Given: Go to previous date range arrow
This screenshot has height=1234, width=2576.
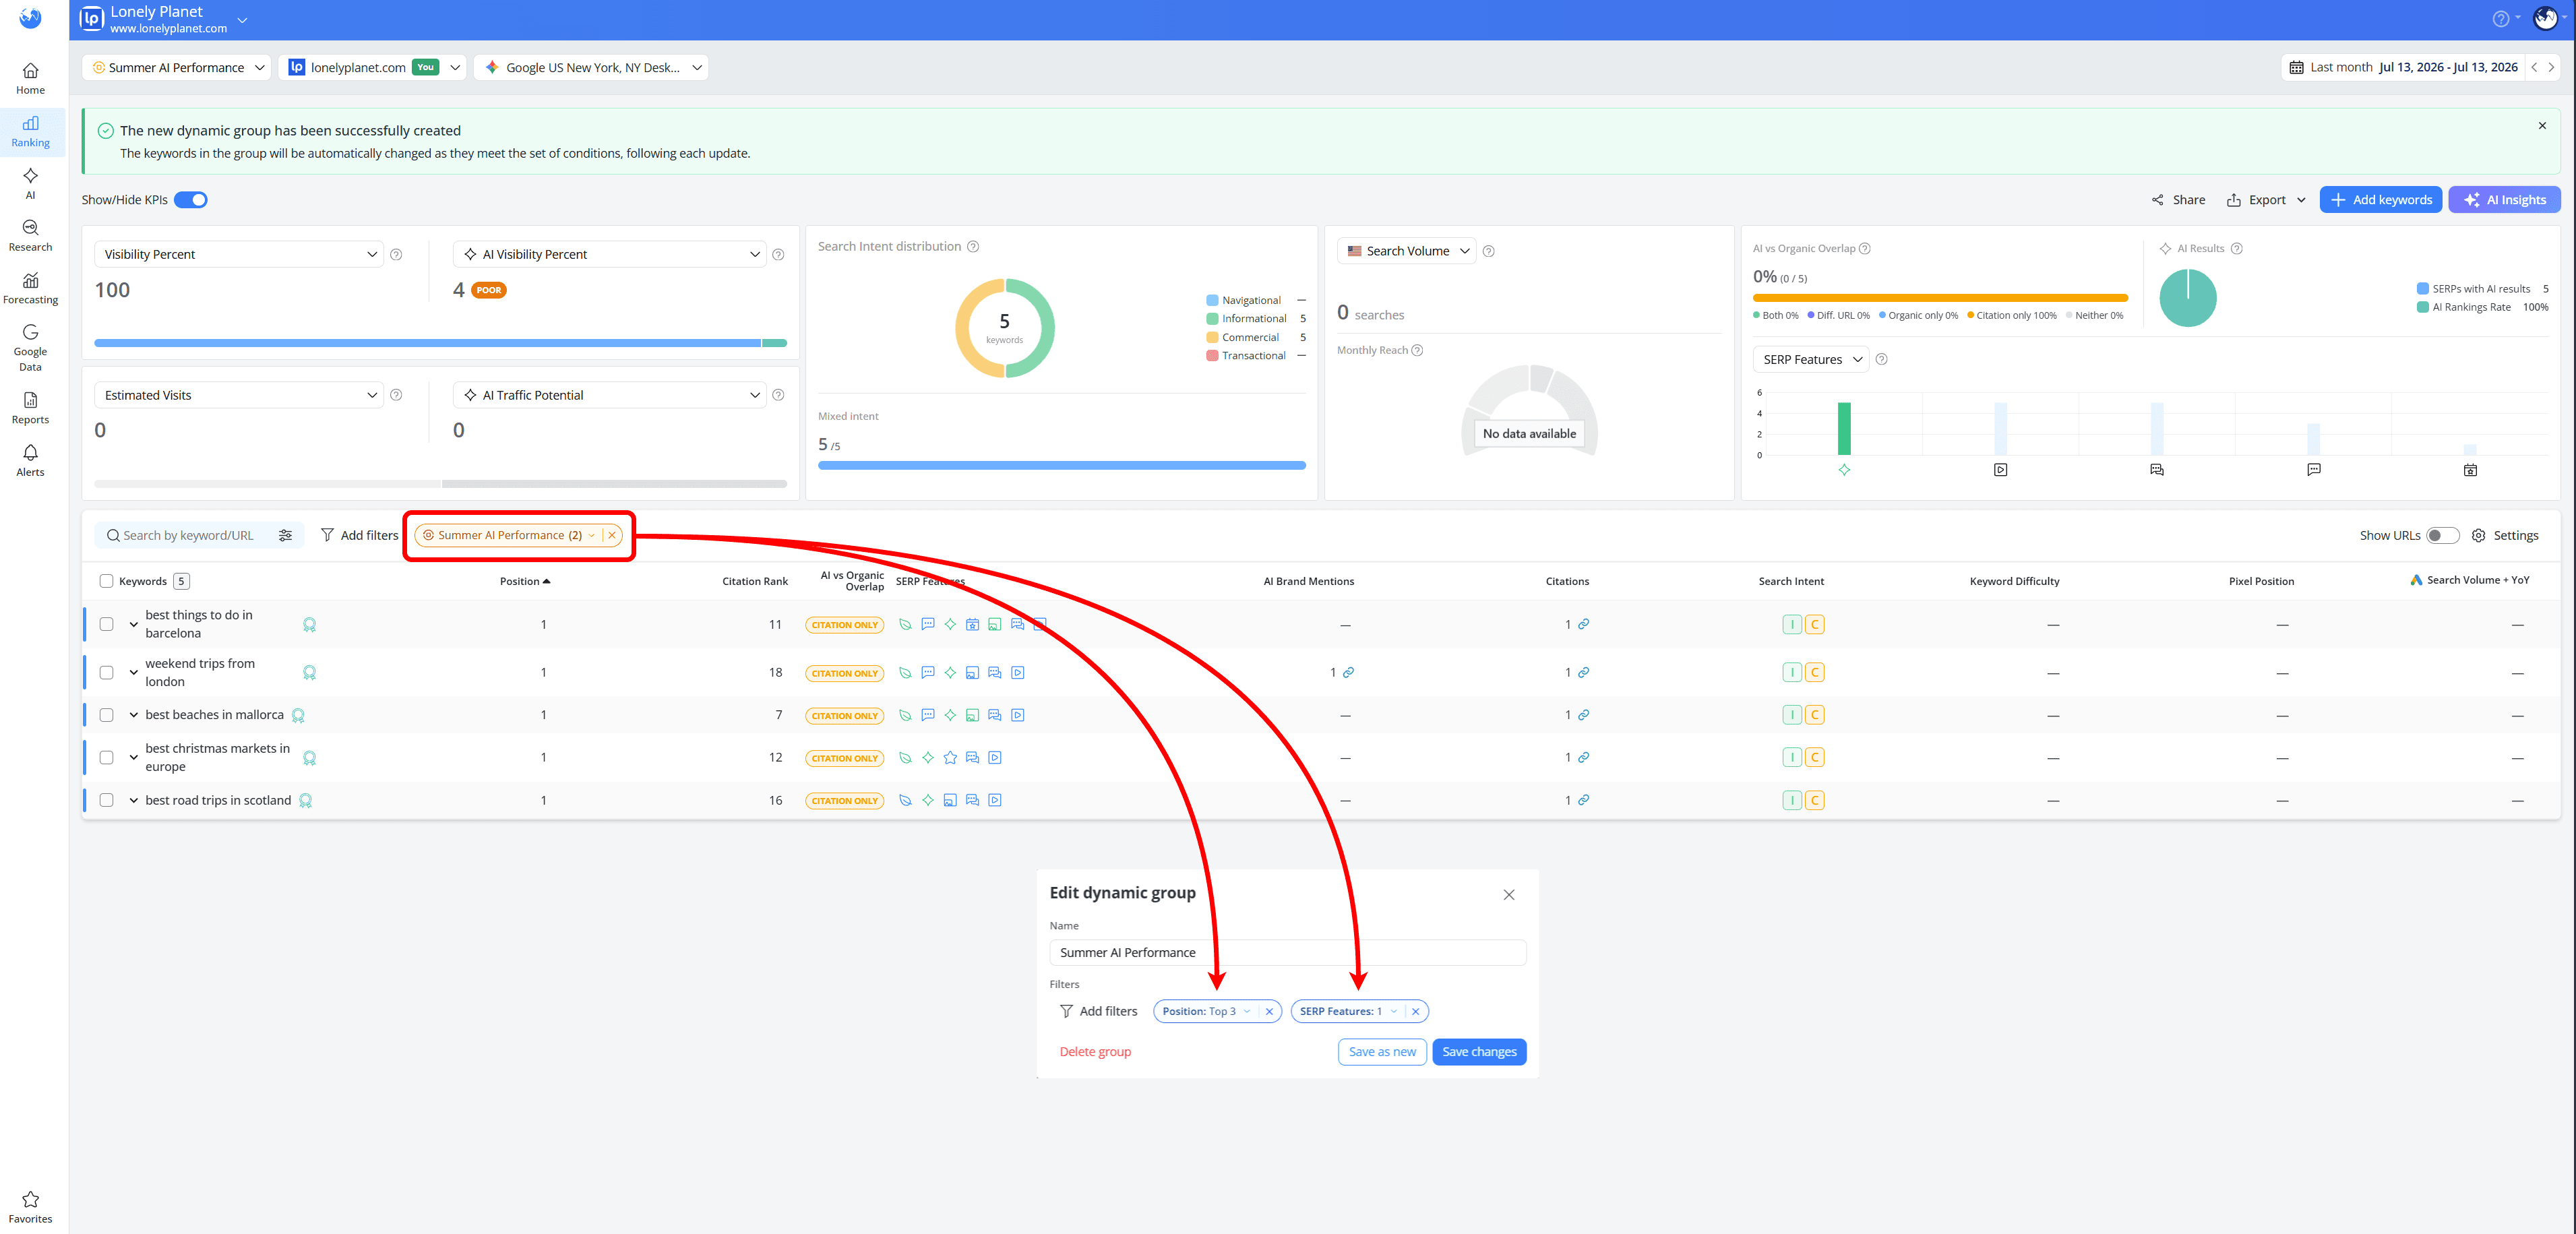Looking at the screenshot, I should (x=2534, y=68).
